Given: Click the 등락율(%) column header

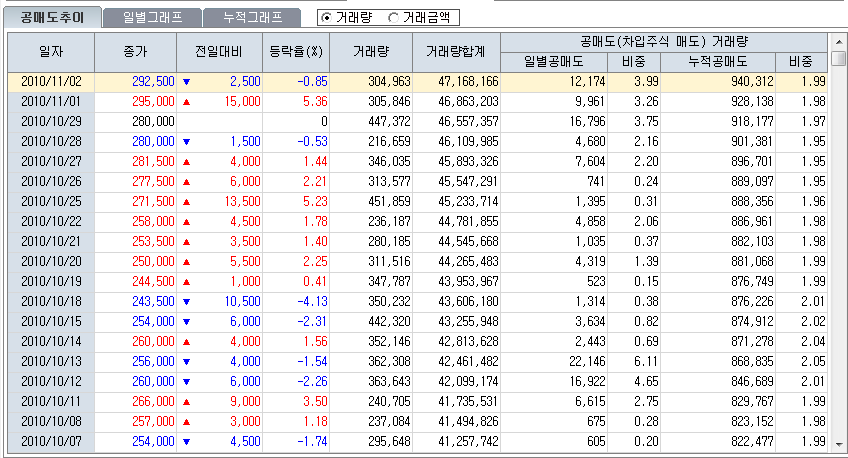Looking at the screenshot, I should tap(297, 52).
